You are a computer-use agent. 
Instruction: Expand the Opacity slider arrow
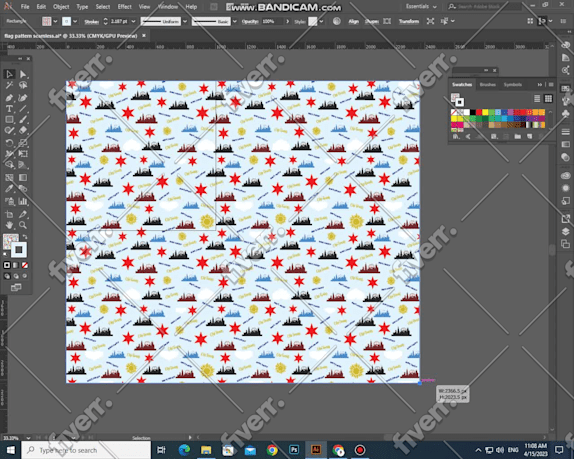point(287,22)
